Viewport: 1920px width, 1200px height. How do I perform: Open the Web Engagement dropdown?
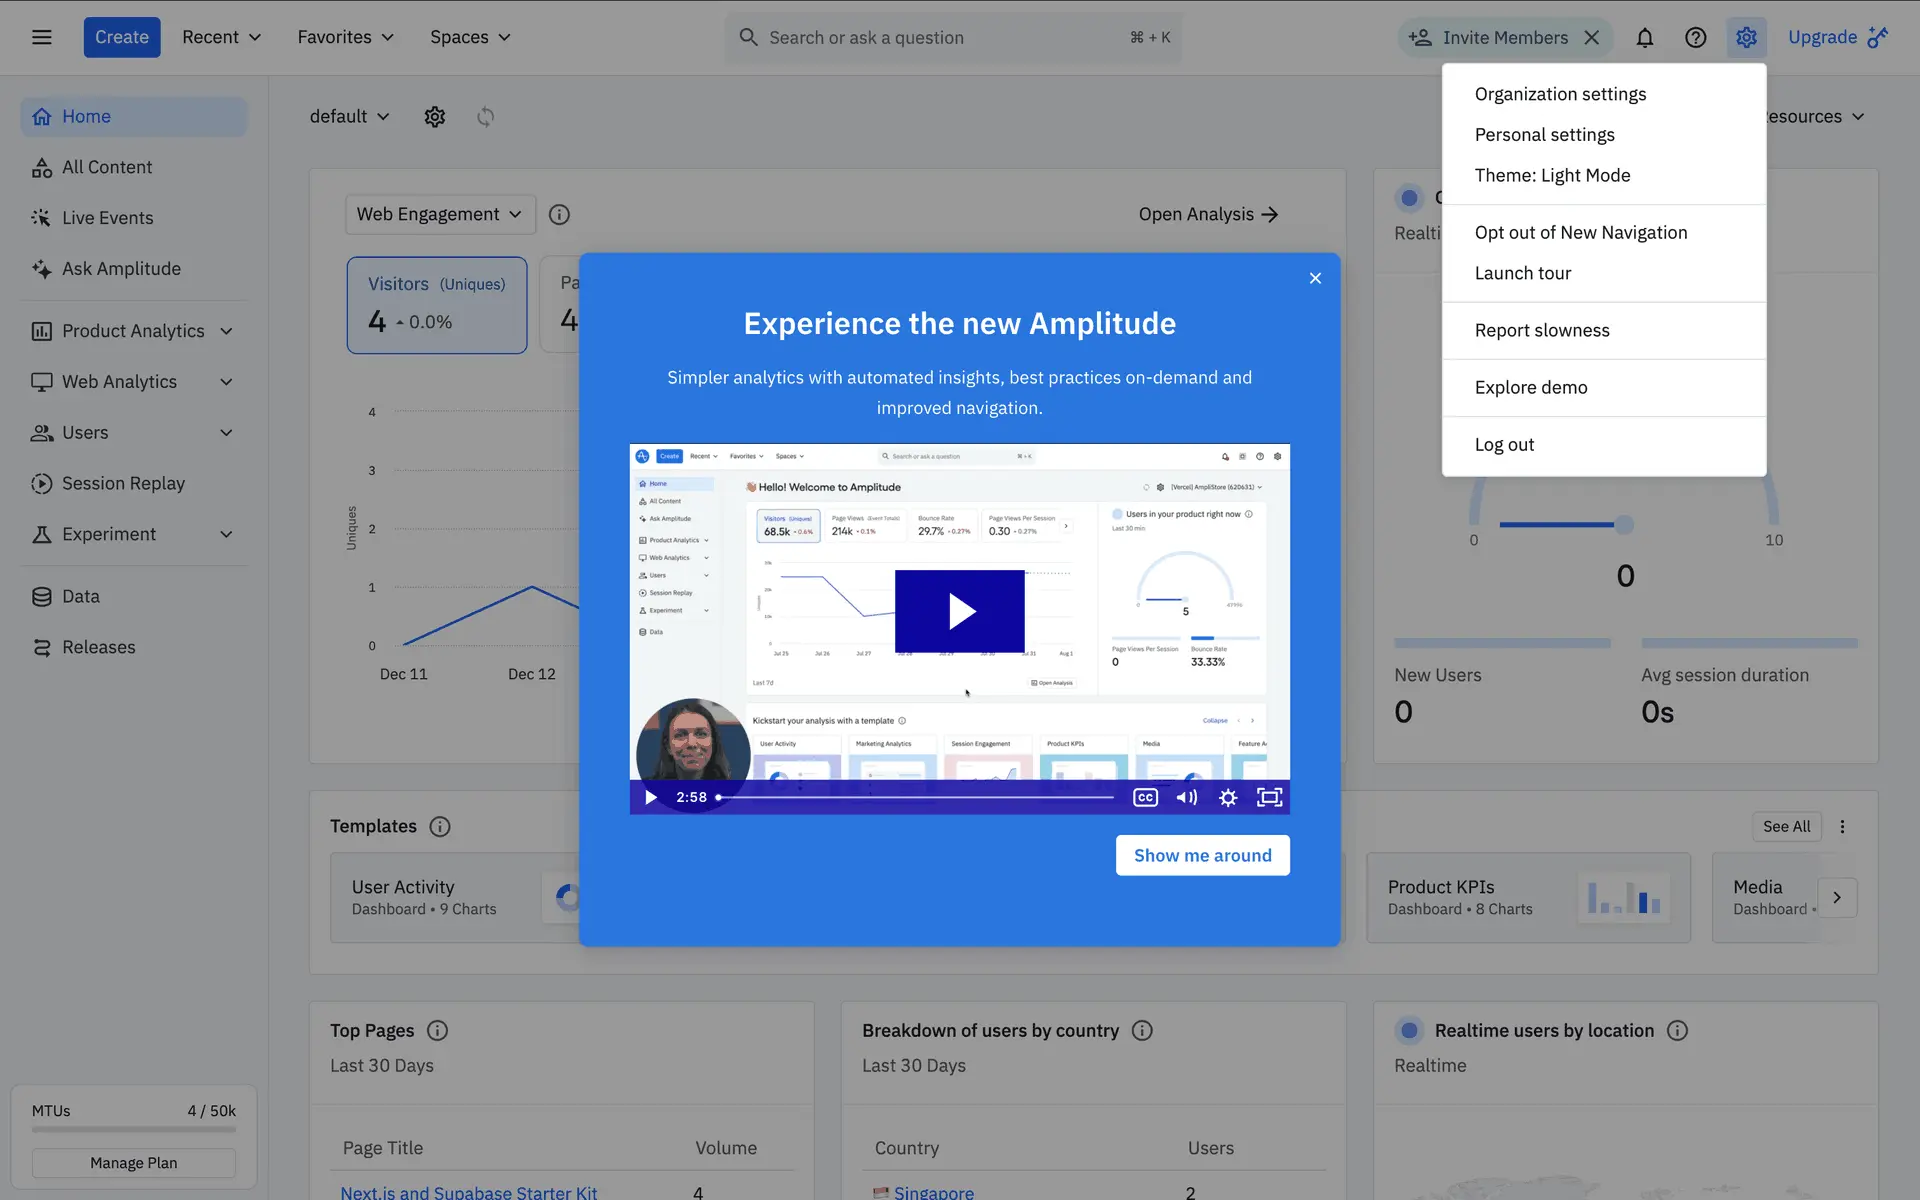440,215
